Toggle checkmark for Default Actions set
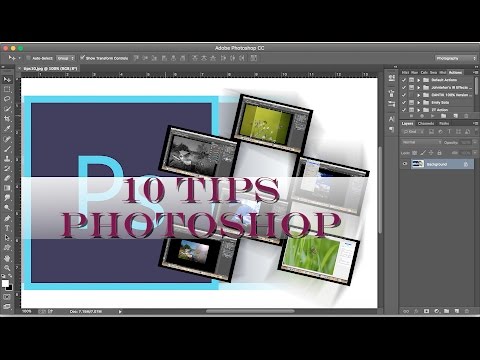 coord(404,80)
